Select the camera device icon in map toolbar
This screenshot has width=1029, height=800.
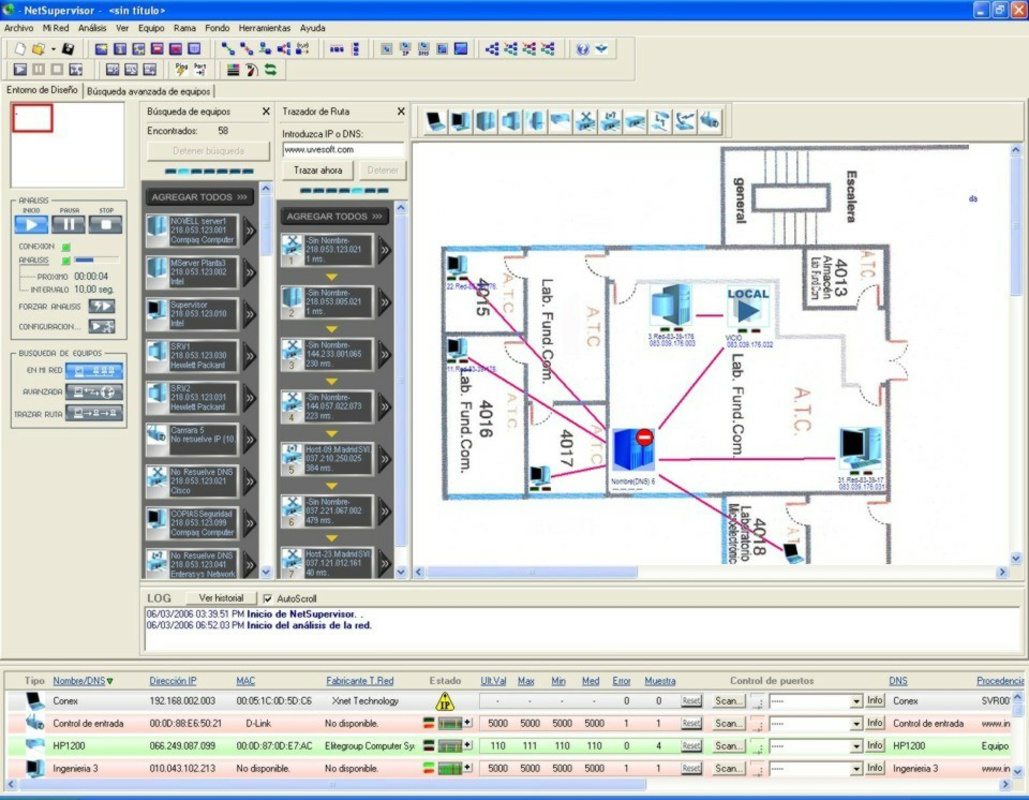(709, 121)
